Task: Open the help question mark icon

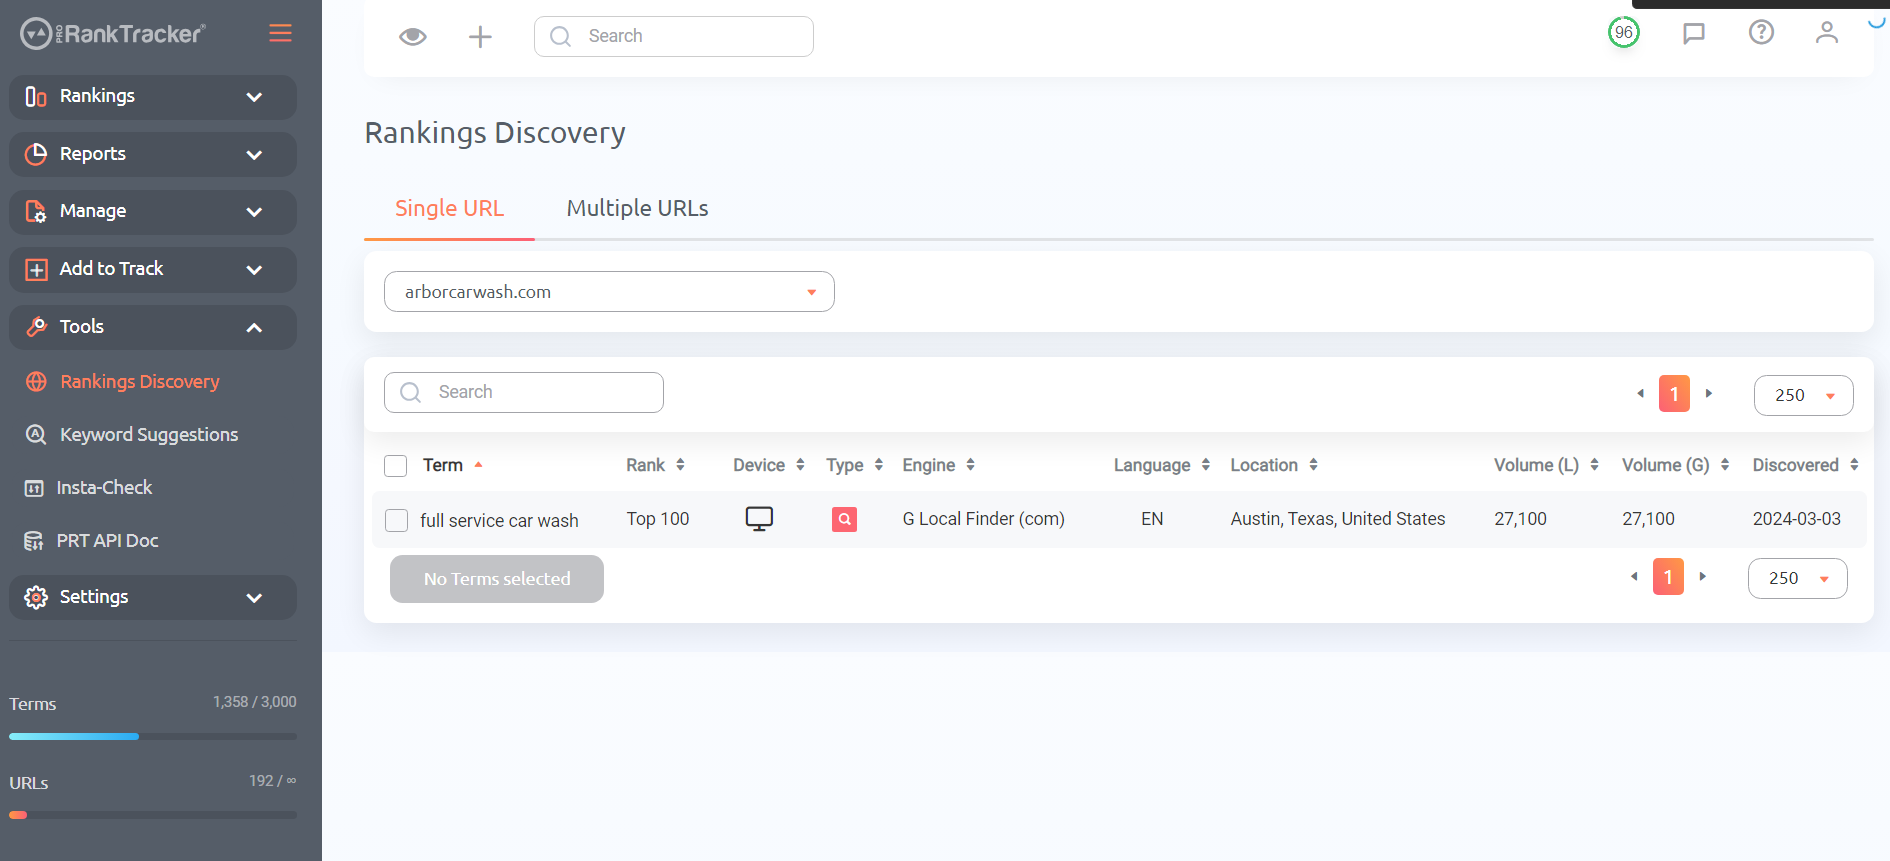Action: (x=1761, y=33)
